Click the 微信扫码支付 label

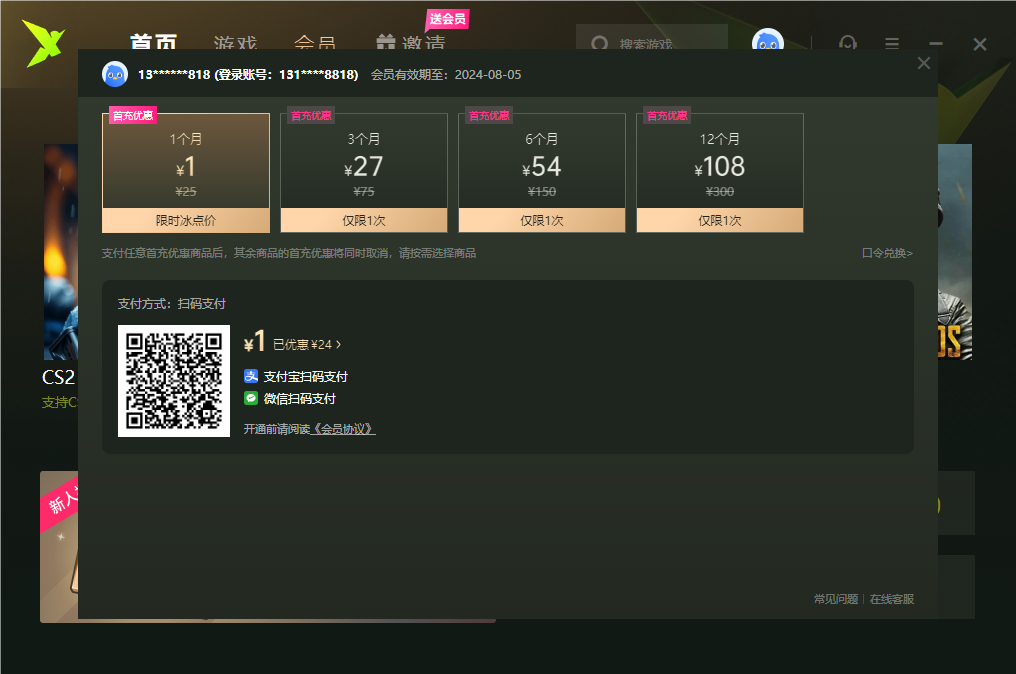299,399
